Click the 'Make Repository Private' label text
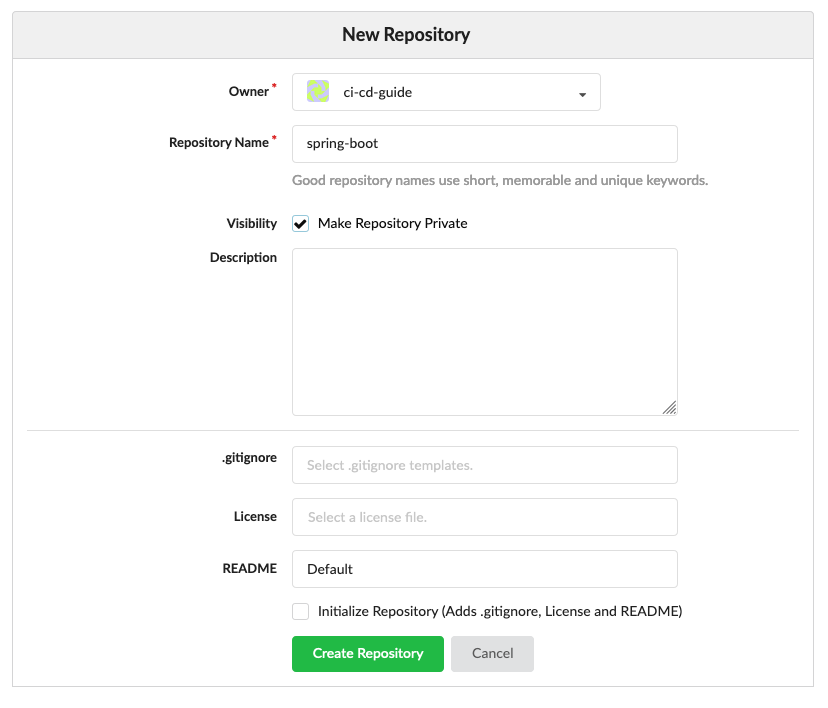 coord(392,223)
